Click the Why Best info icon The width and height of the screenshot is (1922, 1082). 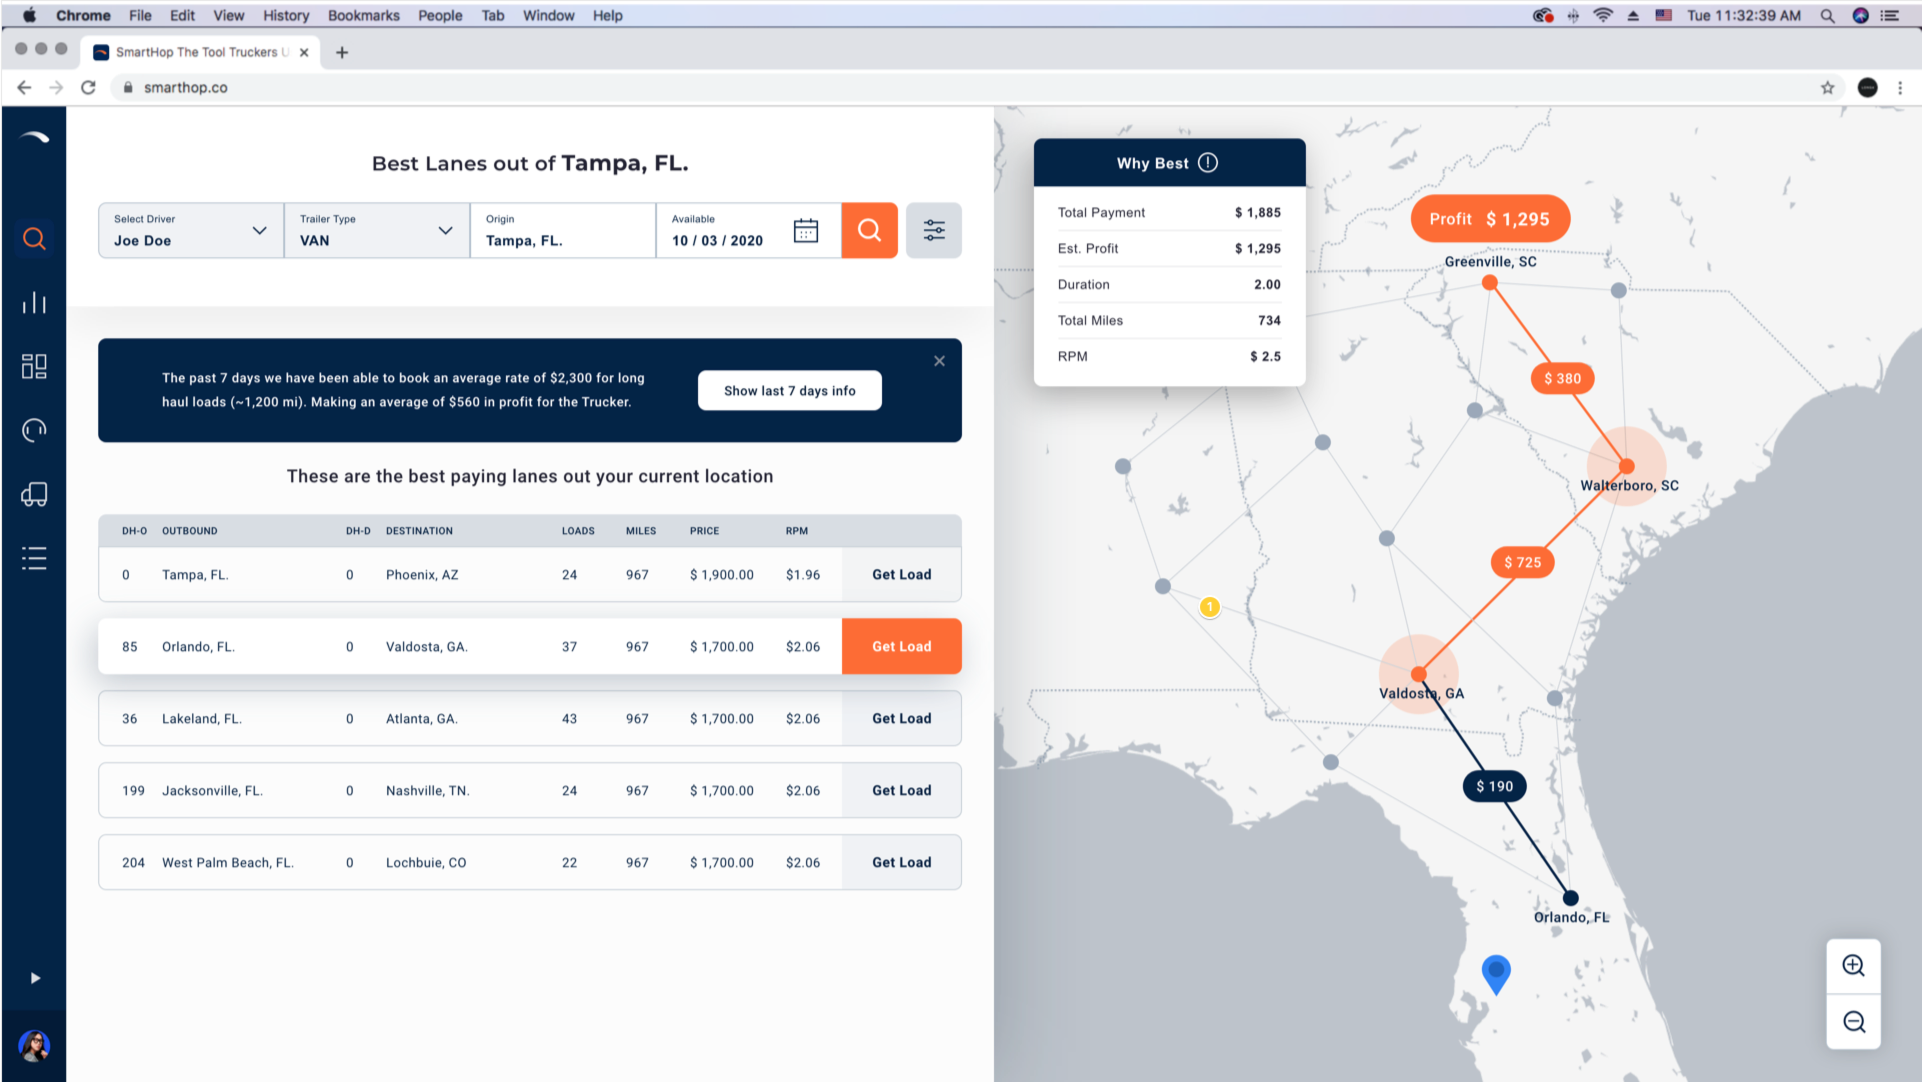pyautogui.click(x=1208, y=163)
